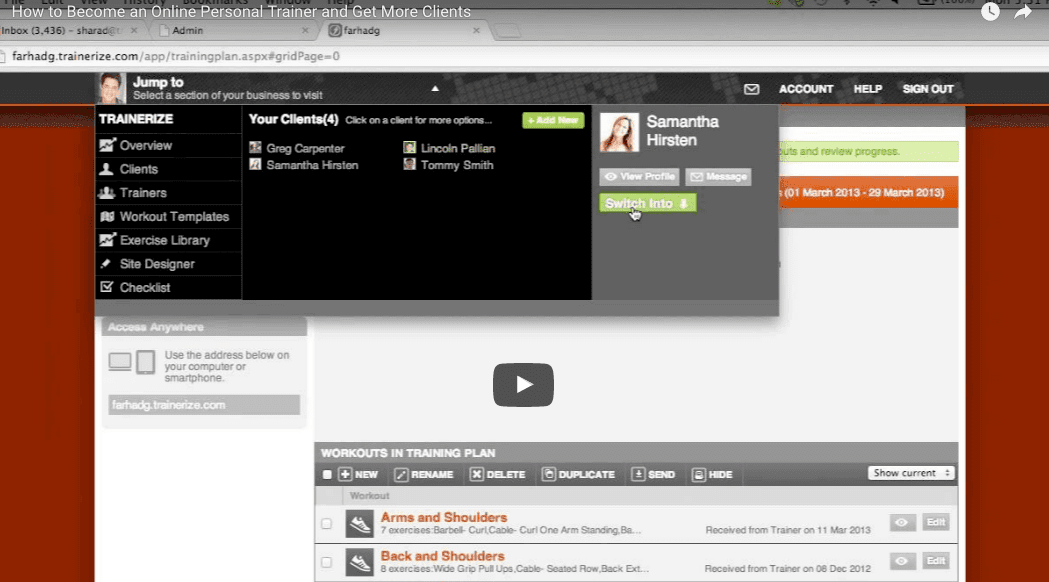Open the Back and Shoulders workout
Viewport: 1049px width, 582px height.
pos(442,556)
